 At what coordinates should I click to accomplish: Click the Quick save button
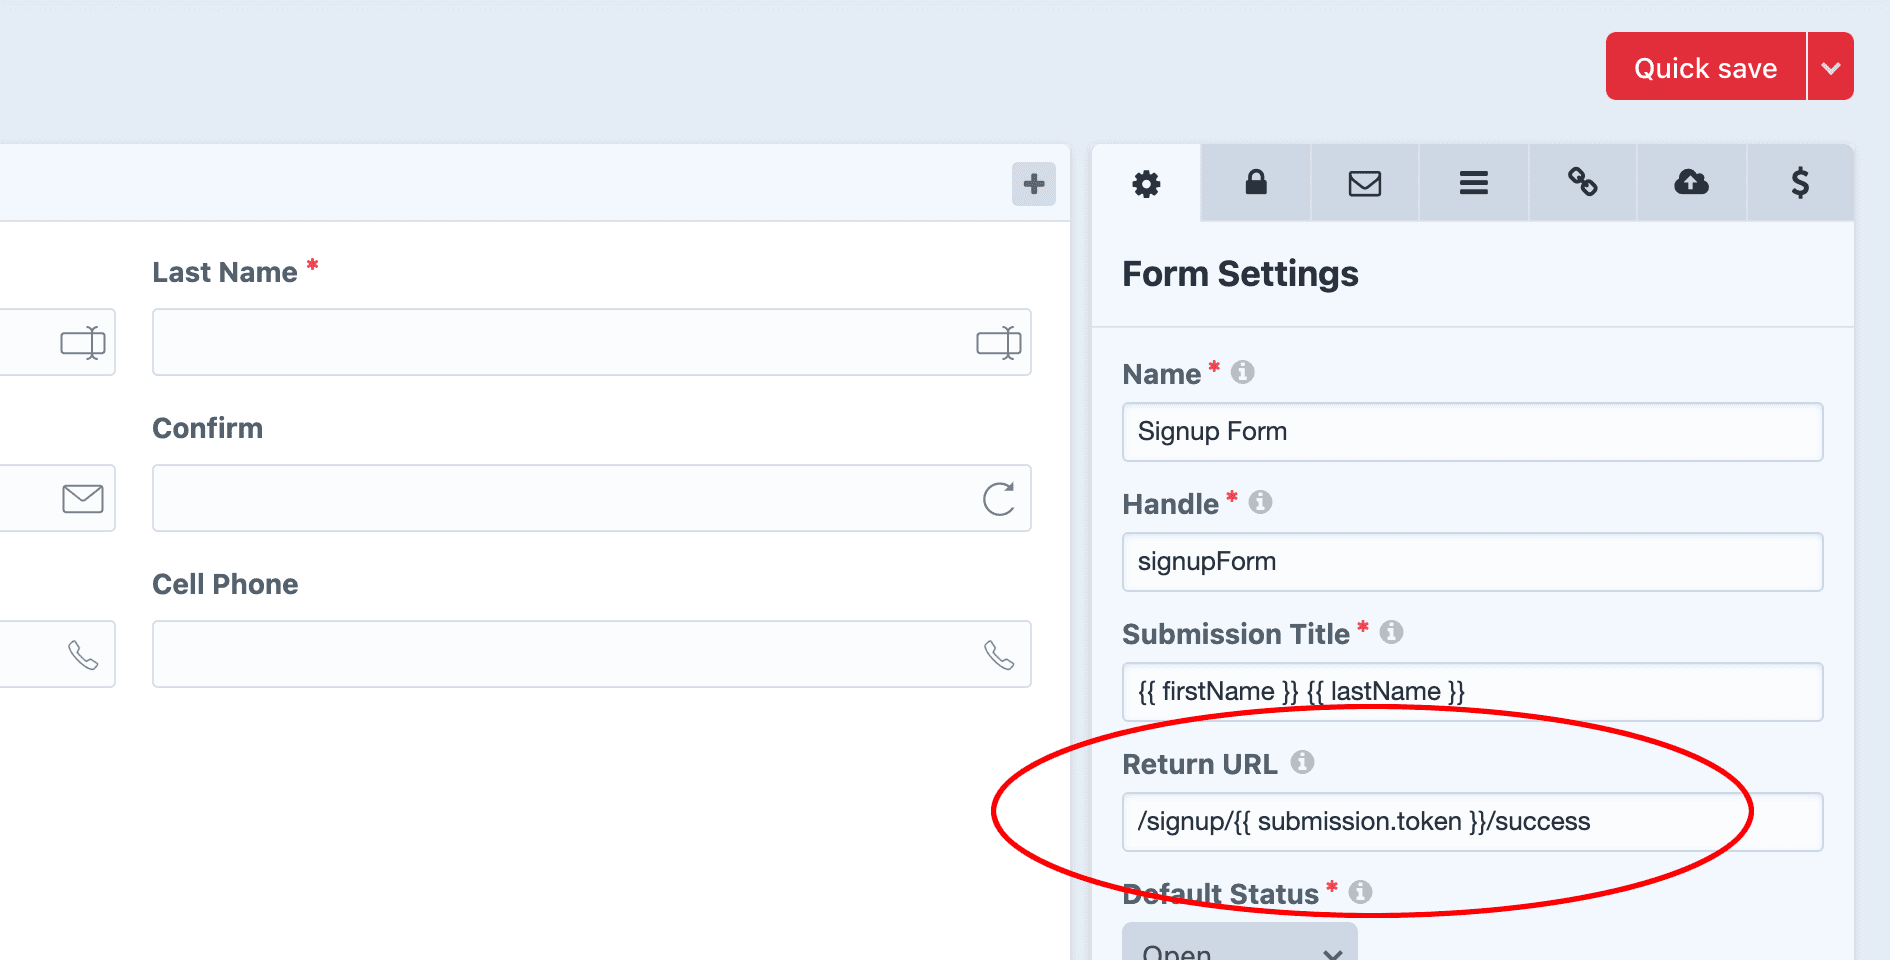(1704, 66)
